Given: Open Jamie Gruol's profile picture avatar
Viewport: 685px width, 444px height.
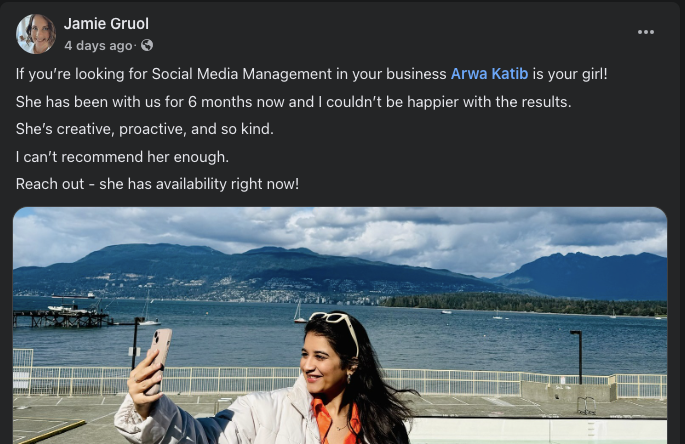Looking at the screenshot, I should tap(36, 34).
